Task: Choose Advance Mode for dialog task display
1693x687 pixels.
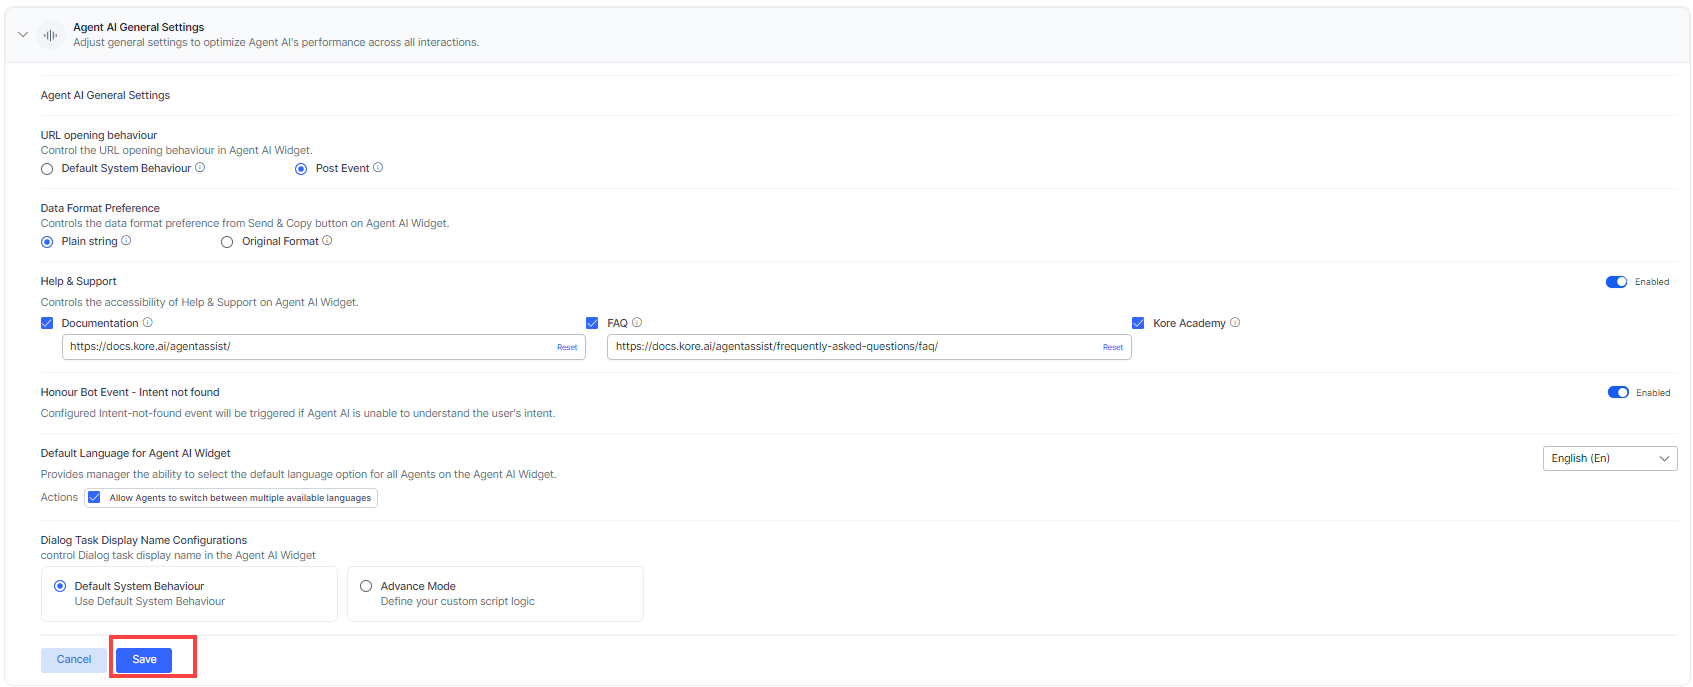Action: (x=366, y=587)
